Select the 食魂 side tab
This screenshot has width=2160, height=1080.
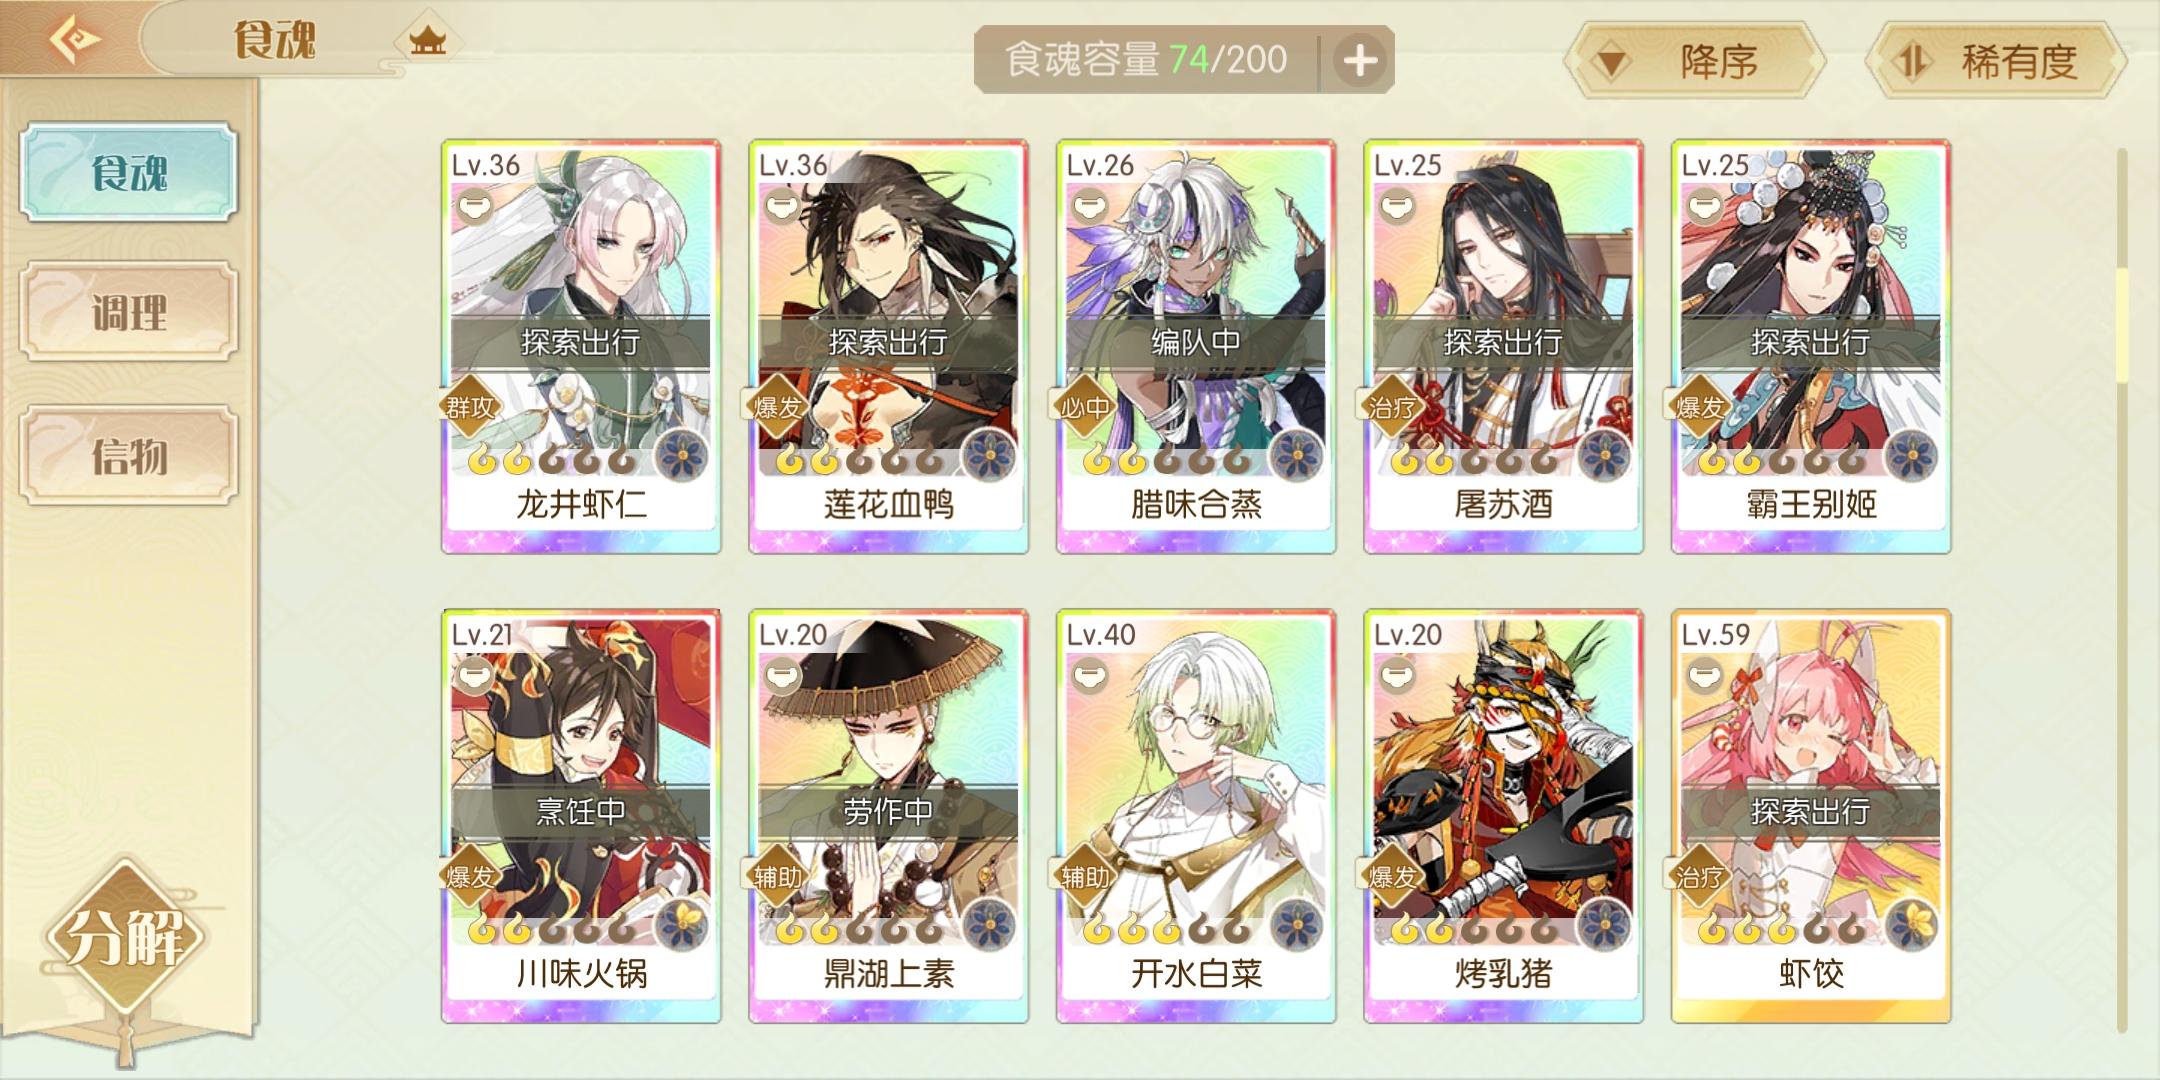(130, 172)
